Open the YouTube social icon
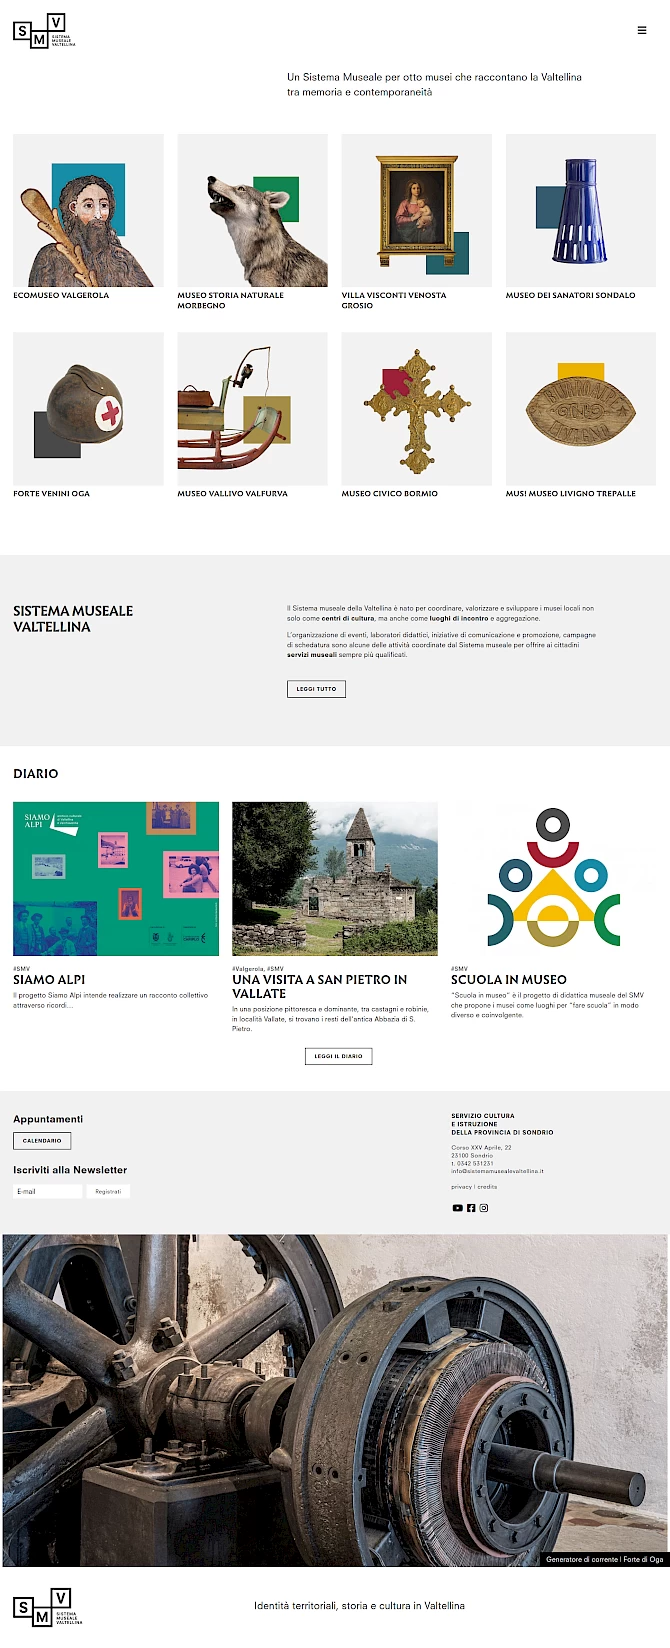 pyautogui.click(x=457, y=1208)
